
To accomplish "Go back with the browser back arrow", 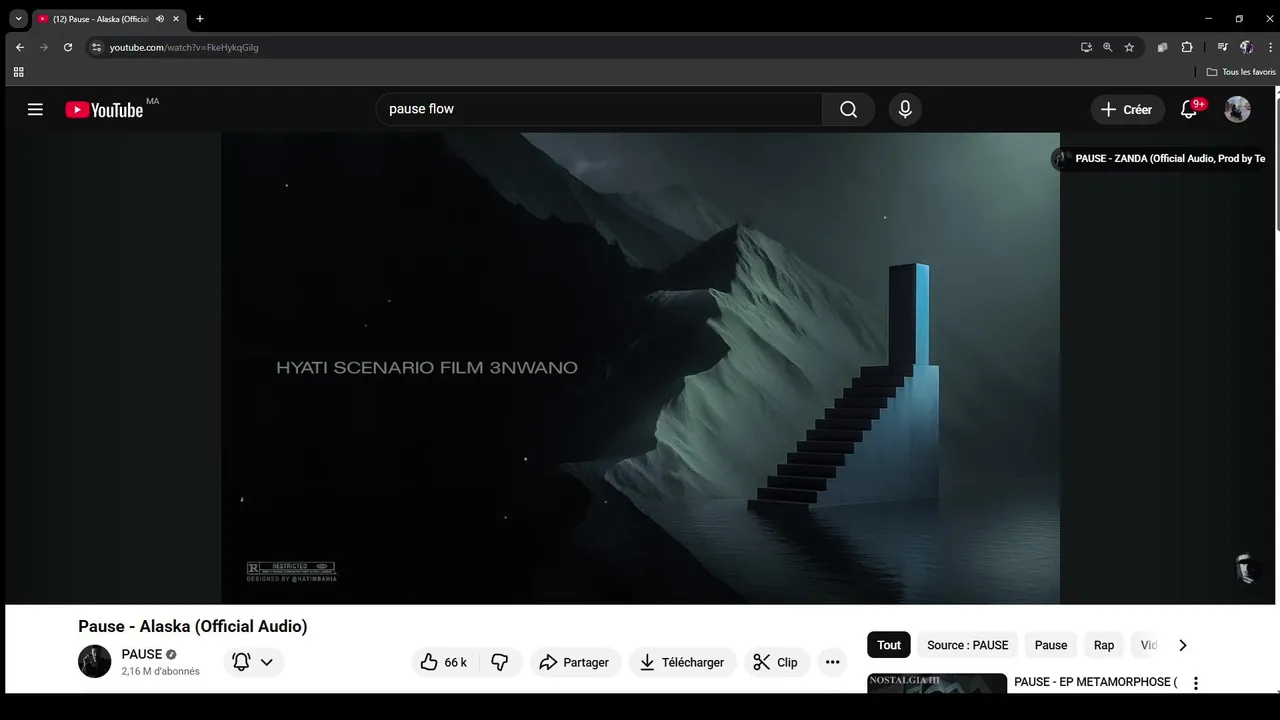I will 20,47.
